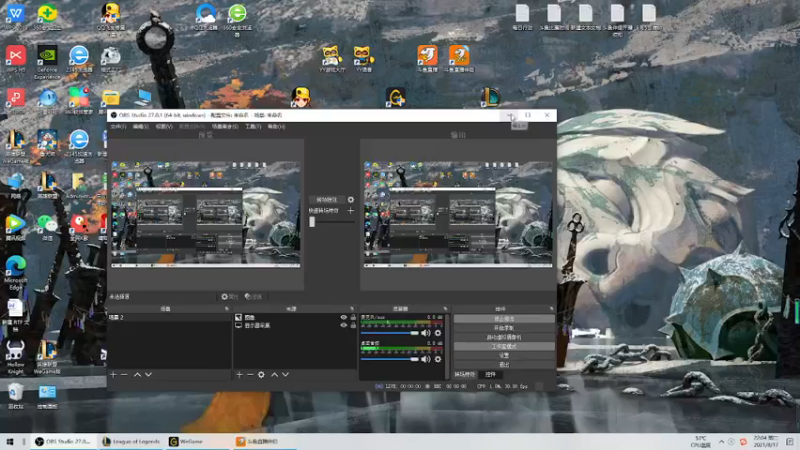This screenshot has height=450, width=800.
Task: Add a new source with plus icon
Action: pos(239,374)
